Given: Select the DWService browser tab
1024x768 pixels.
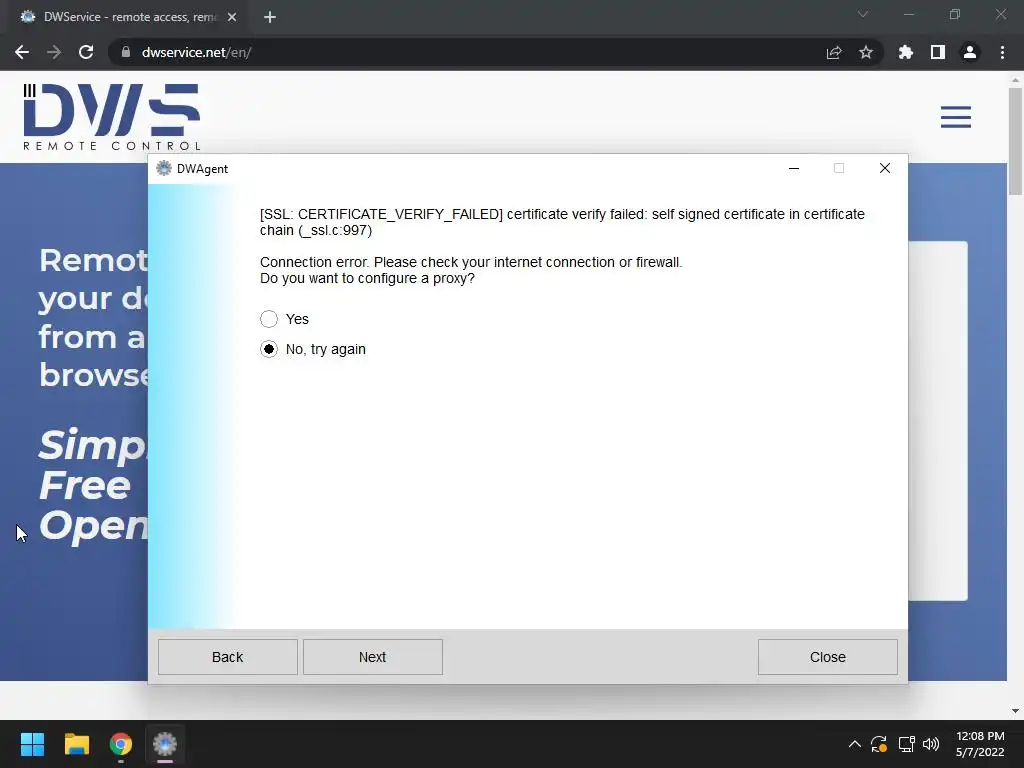Looking at the screenshot, I should click(x=124, y=17).
